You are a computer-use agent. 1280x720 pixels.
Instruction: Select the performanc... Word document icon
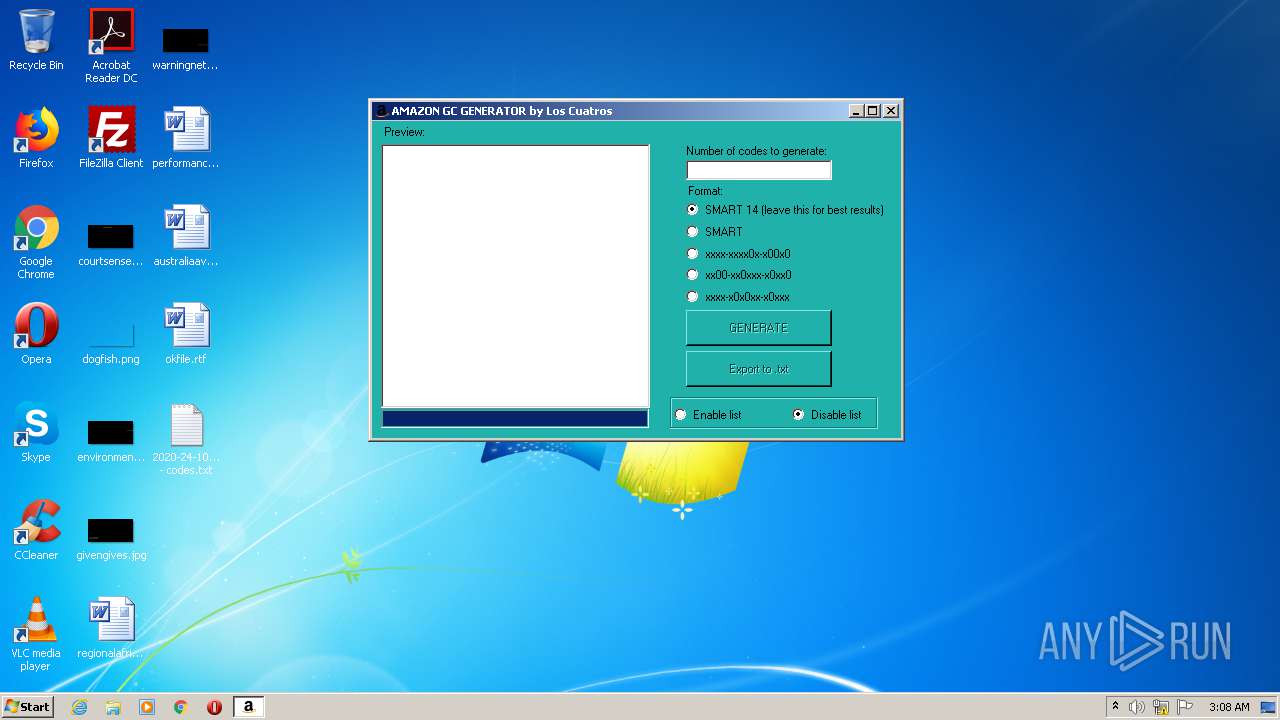pos(186,139)
